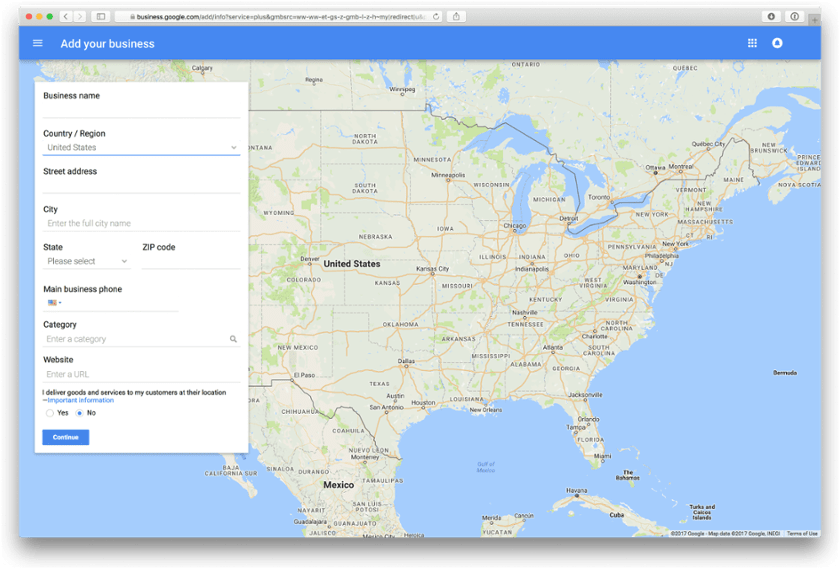
Task: Click the Terms of Use link on the map
Action: coord(802,533)
